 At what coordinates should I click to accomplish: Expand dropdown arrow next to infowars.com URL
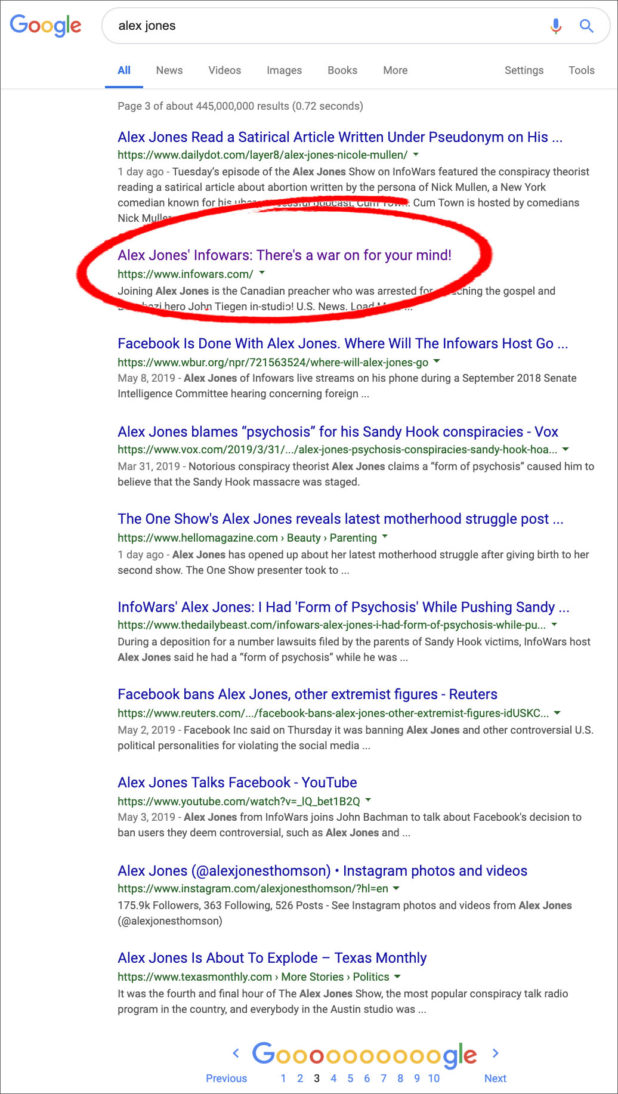tap(262, 274)
